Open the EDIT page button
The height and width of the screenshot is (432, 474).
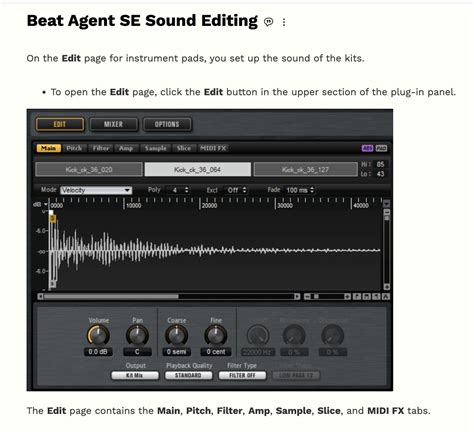point(60,124)
